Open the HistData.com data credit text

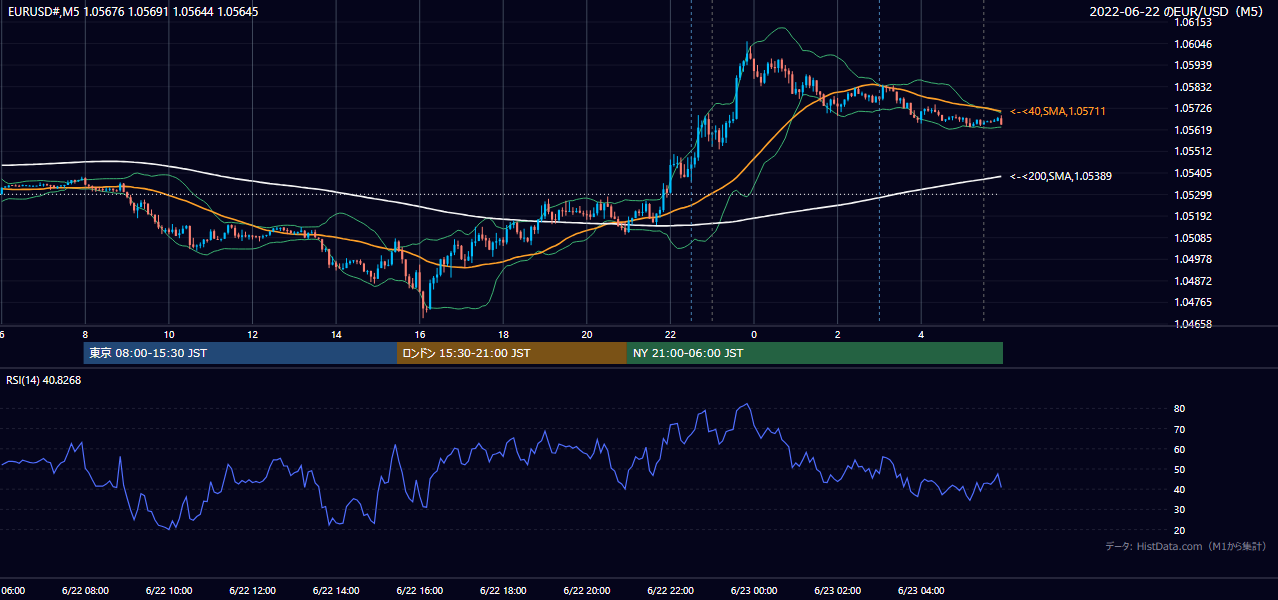coord(1186,546)
